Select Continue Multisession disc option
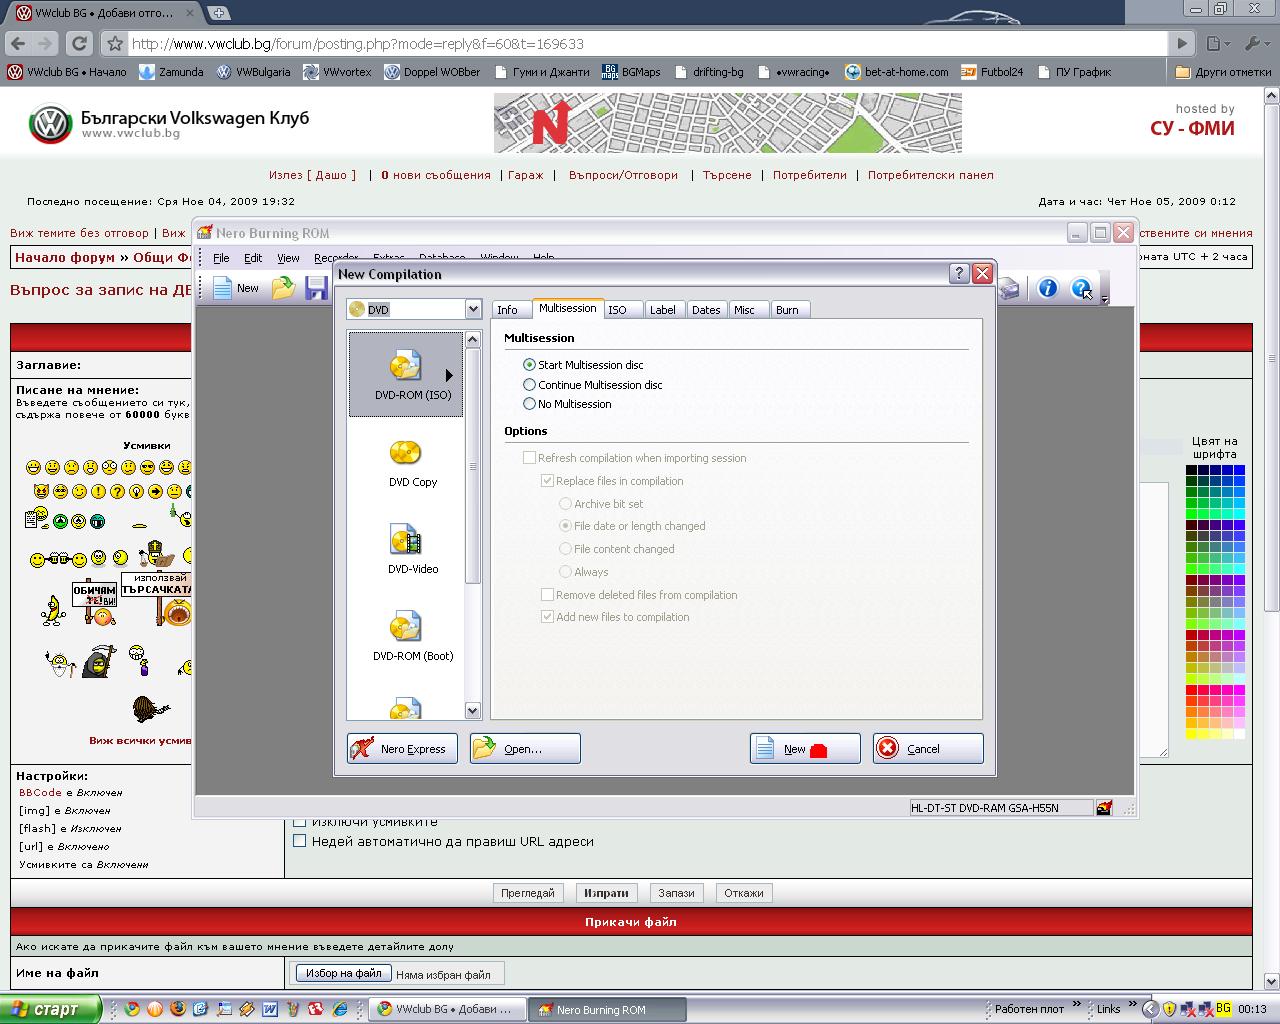1280x1024 pixels. [530, 385]
